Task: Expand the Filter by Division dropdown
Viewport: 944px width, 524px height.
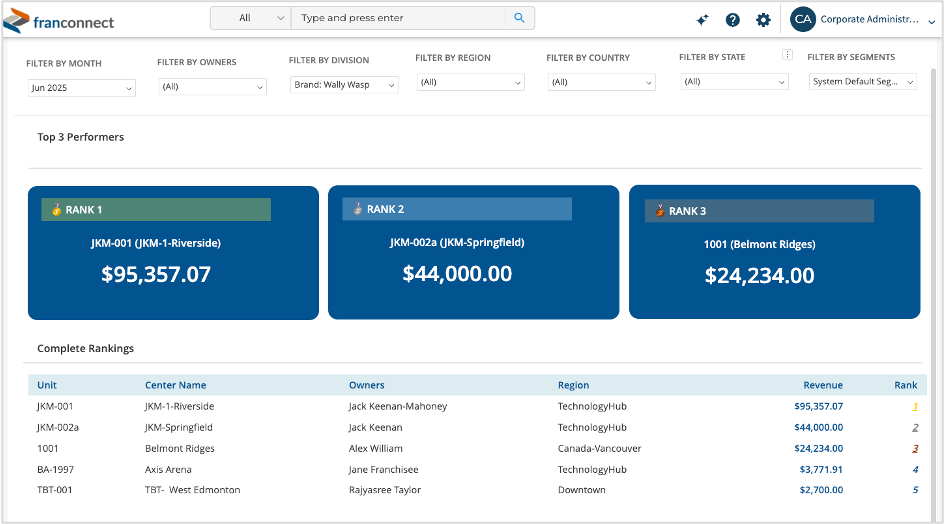Action: tap(344, 85)
